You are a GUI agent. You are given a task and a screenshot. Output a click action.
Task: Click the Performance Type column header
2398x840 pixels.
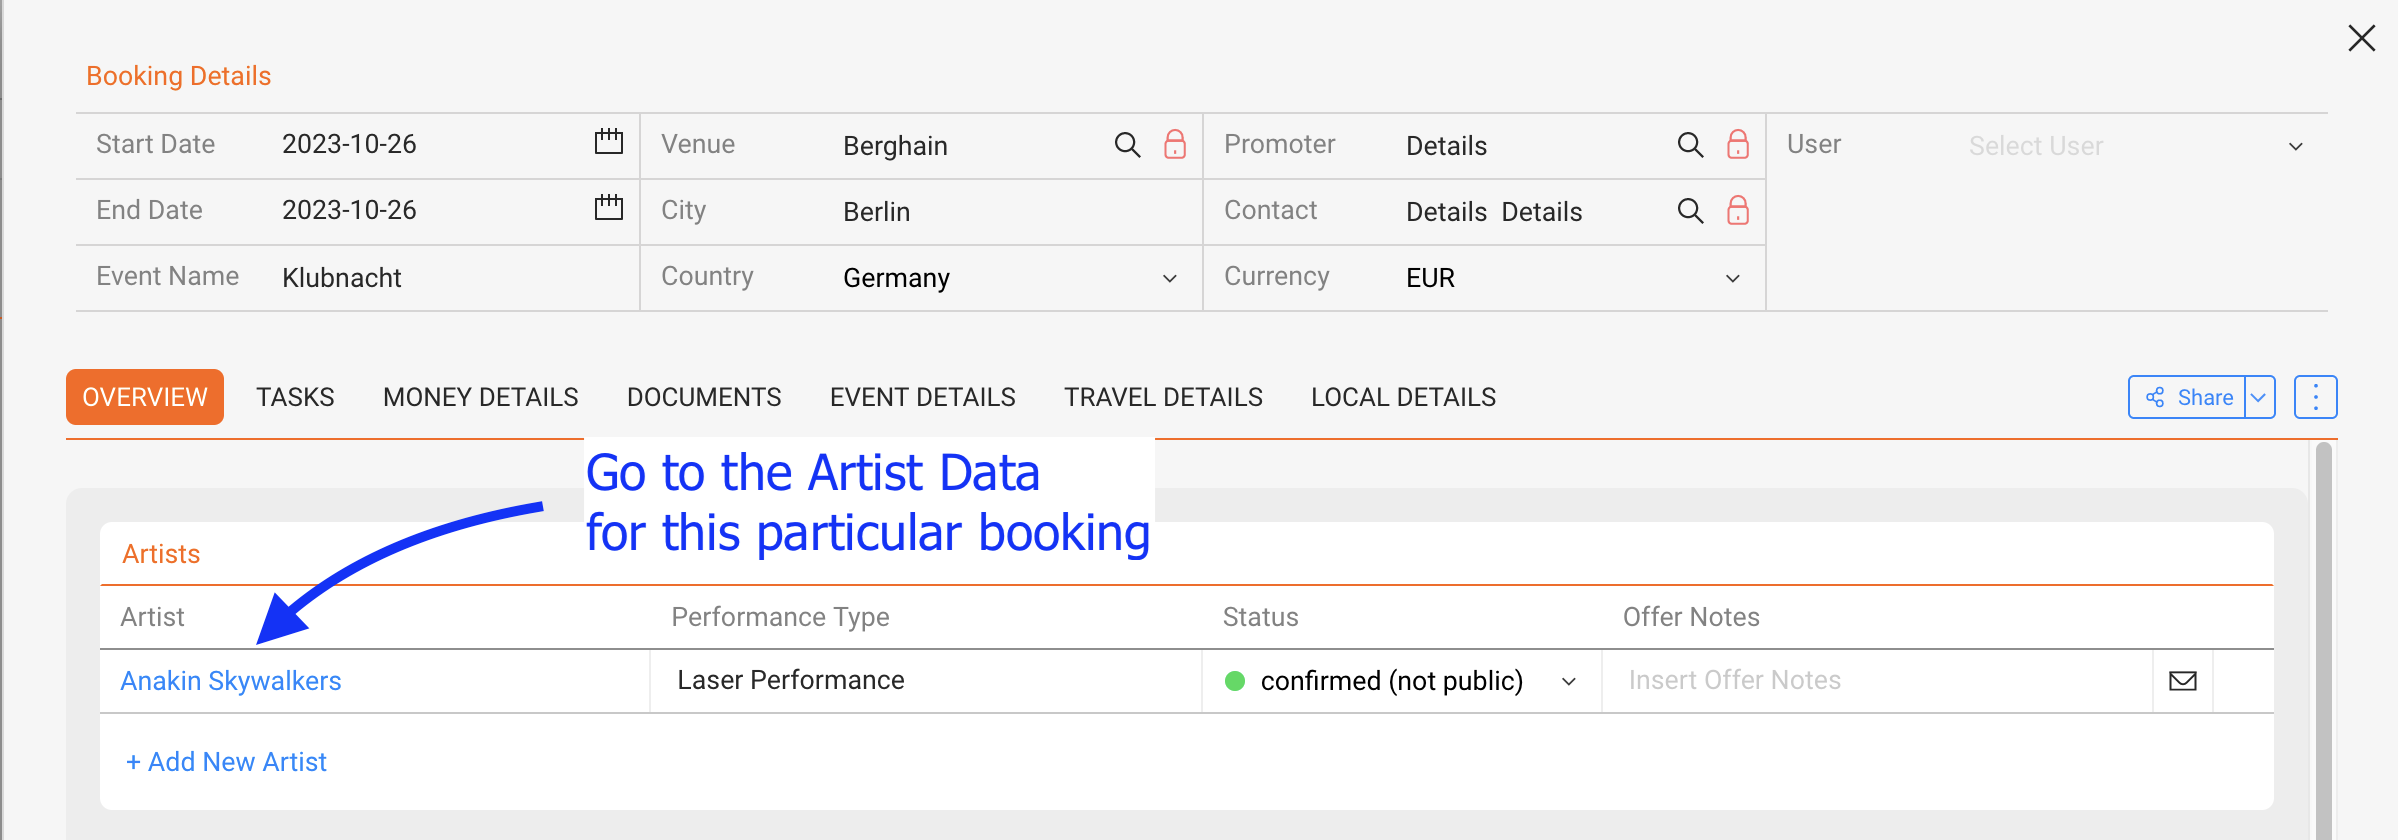point(780,617)
